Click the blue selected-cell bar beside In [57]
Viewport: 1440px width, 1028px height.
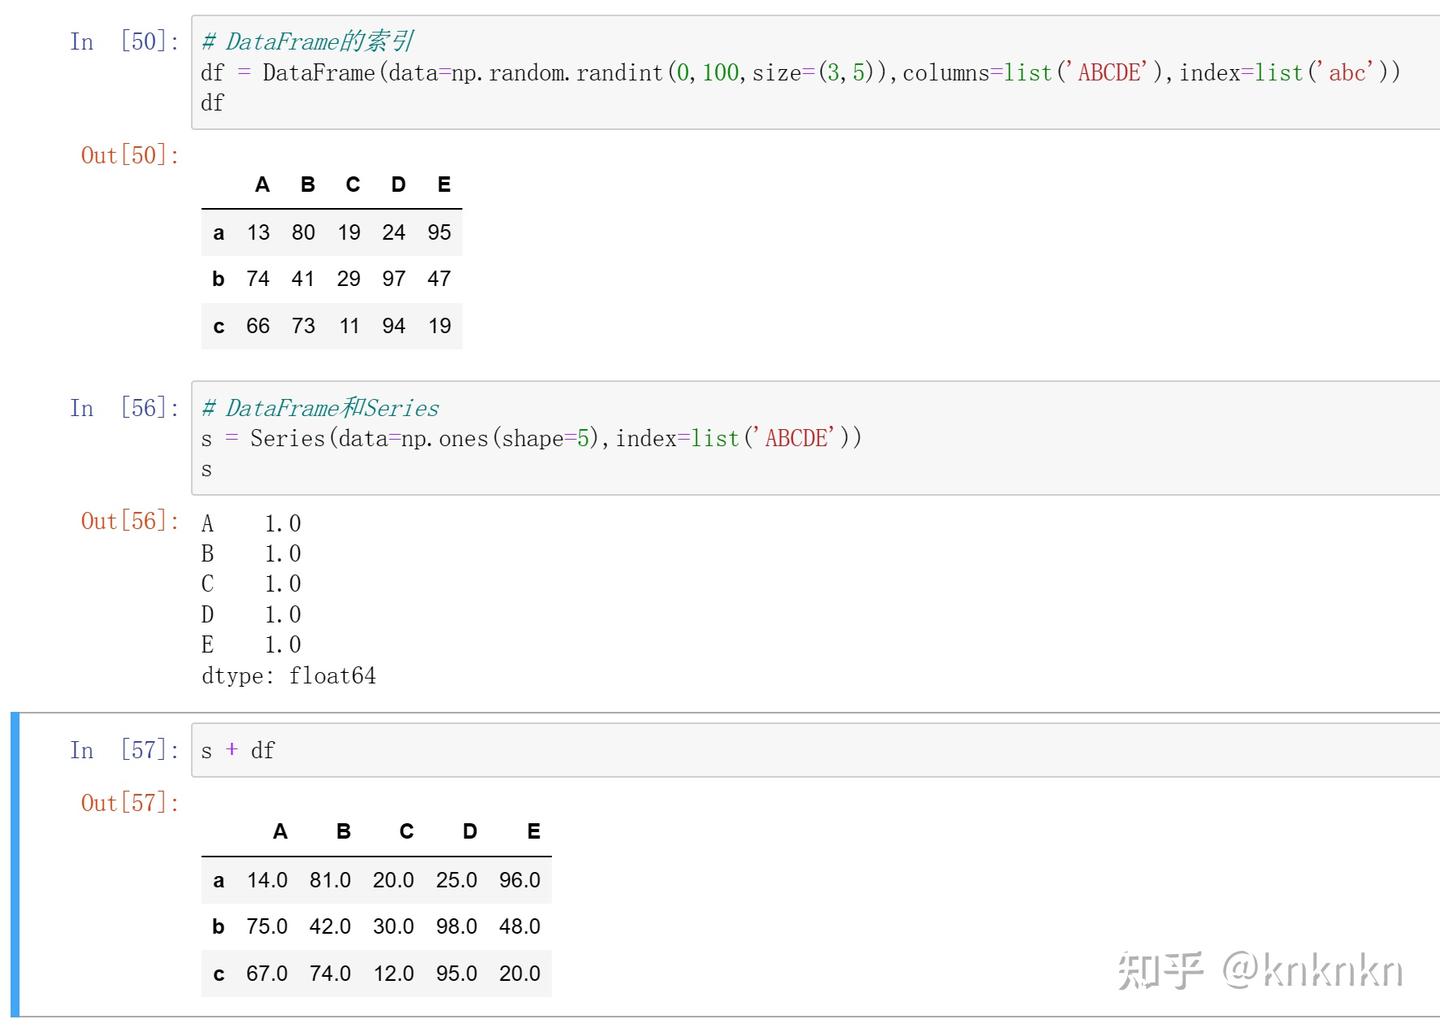pos(15,864)
